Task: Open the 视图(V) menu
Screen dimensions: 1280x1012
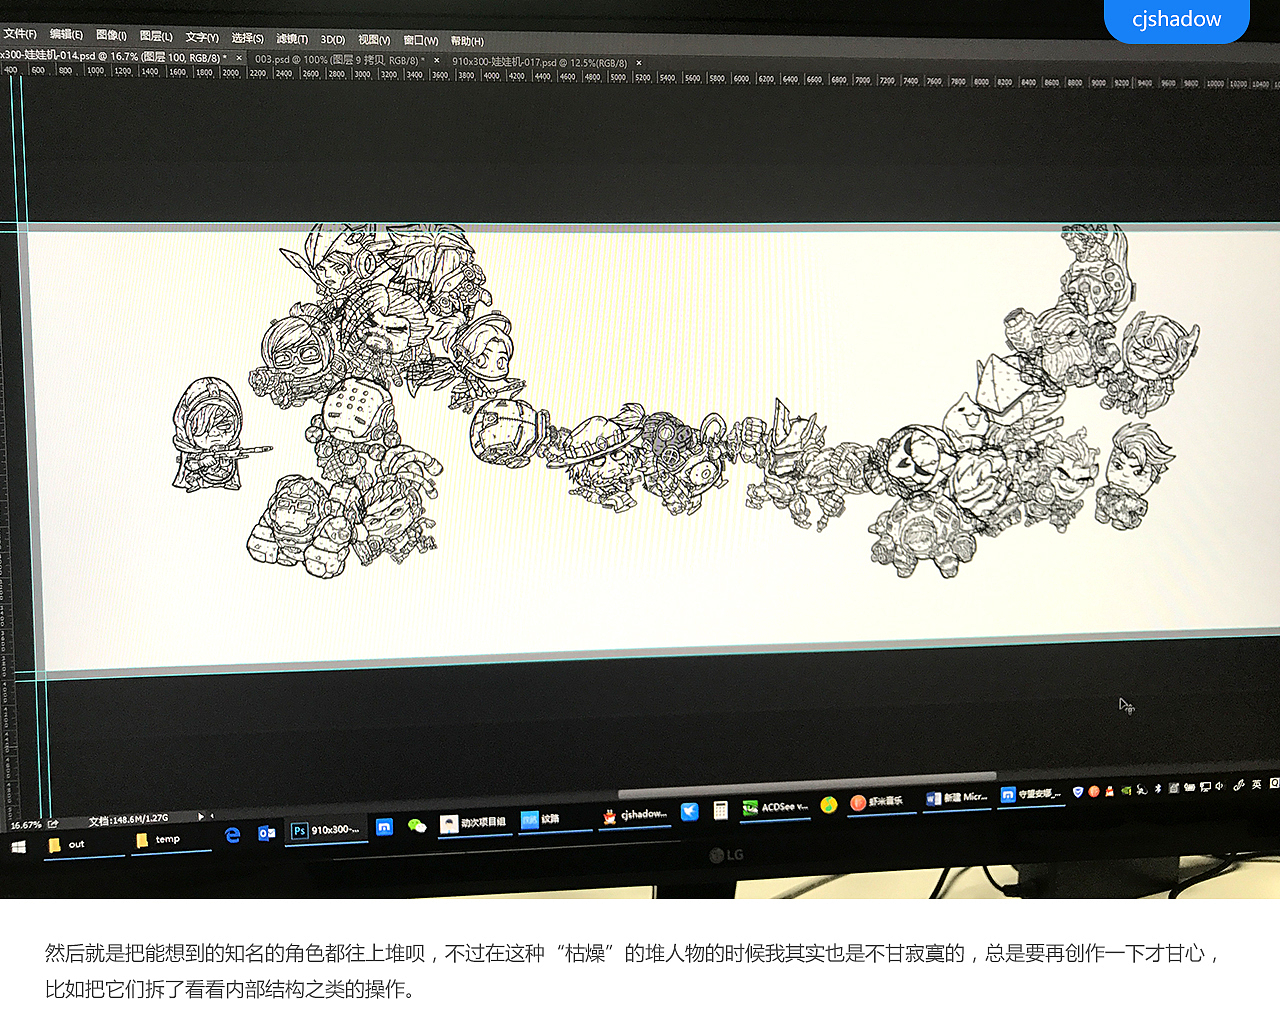Action: pos(374,40)
